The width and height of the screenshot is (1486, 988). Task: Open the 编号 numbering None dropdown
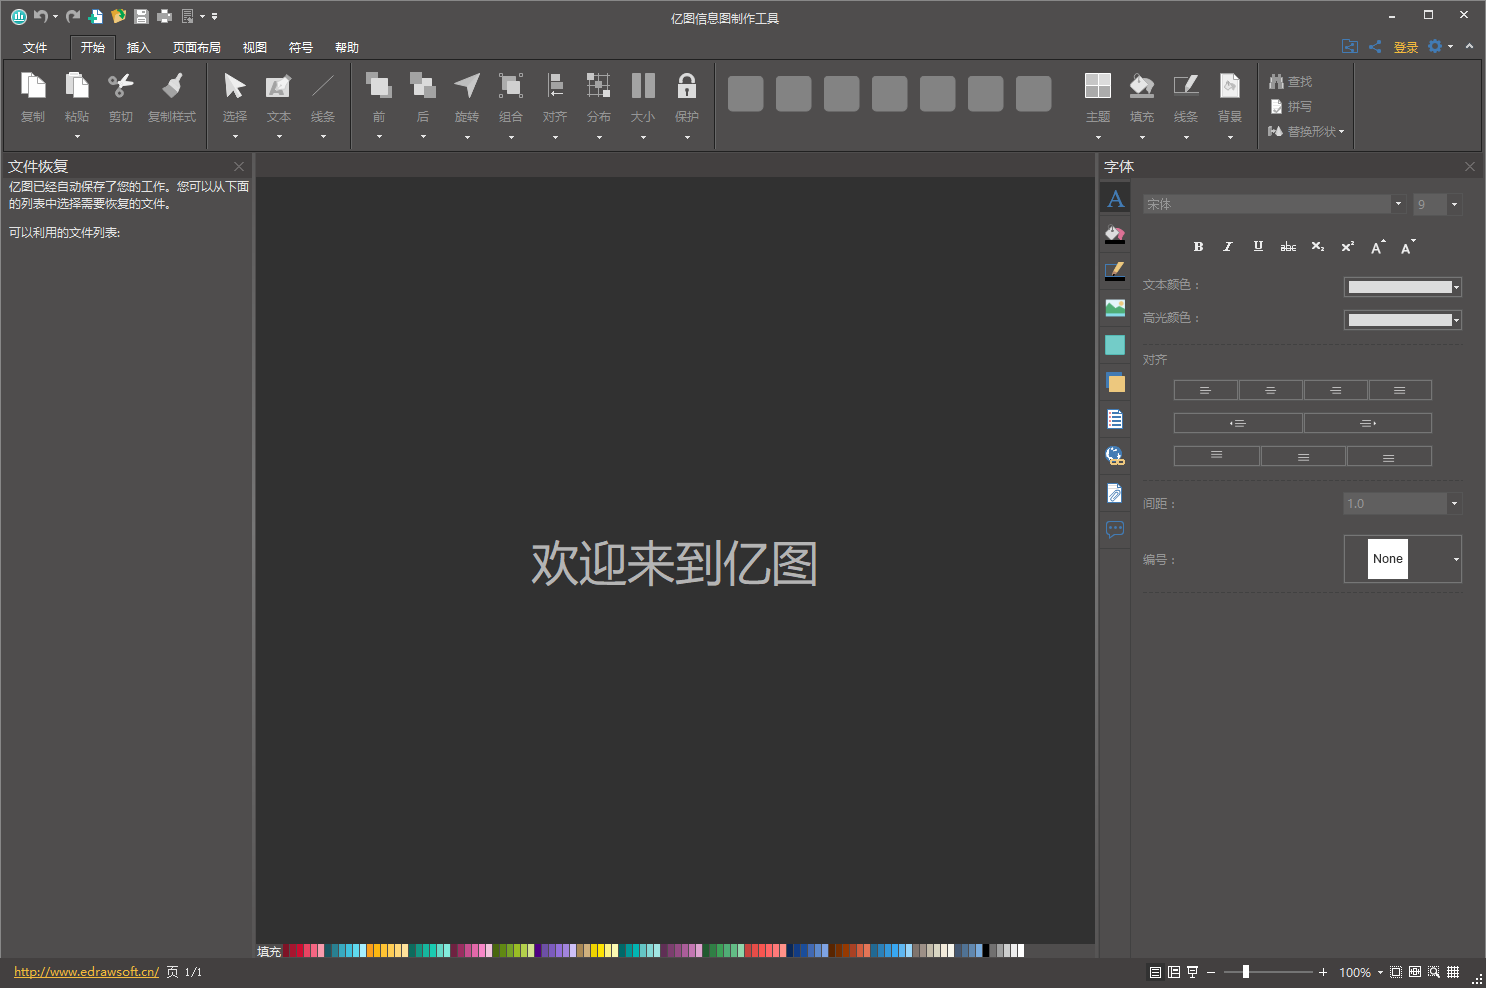1456,559
